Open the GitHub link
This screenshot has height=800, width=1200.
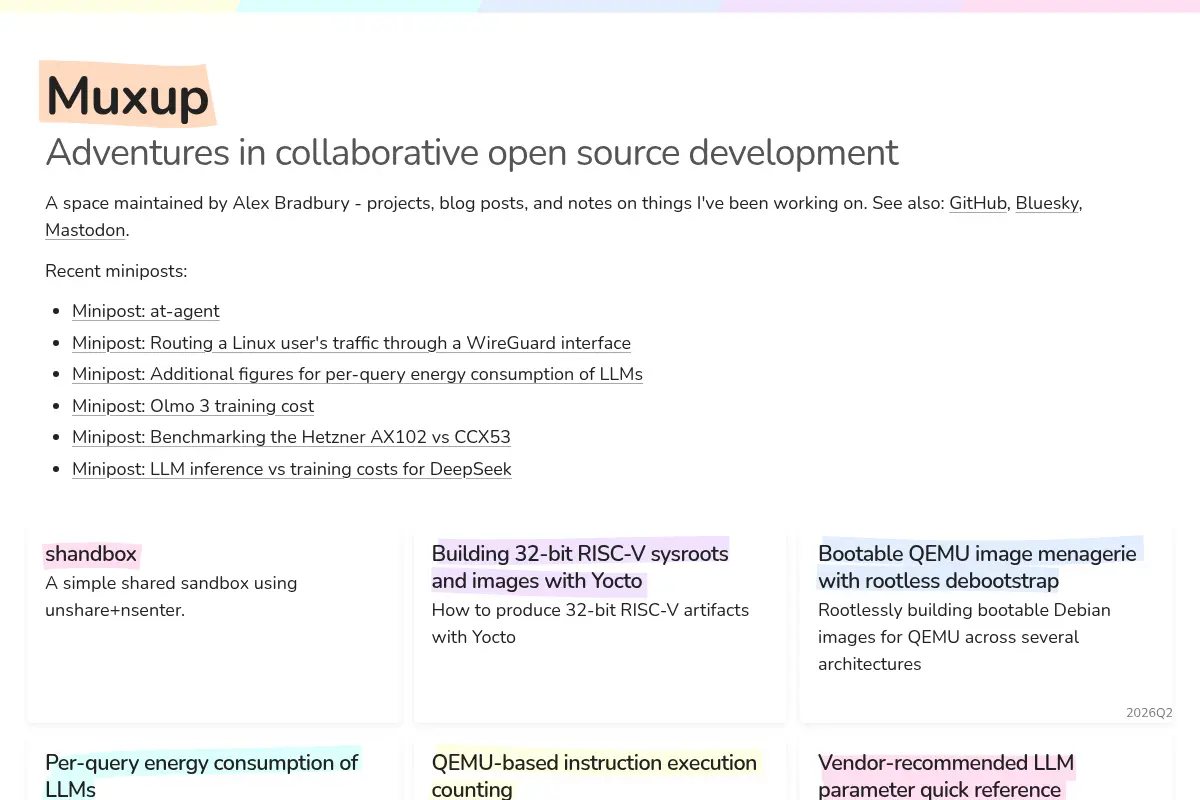click(978, 203)
